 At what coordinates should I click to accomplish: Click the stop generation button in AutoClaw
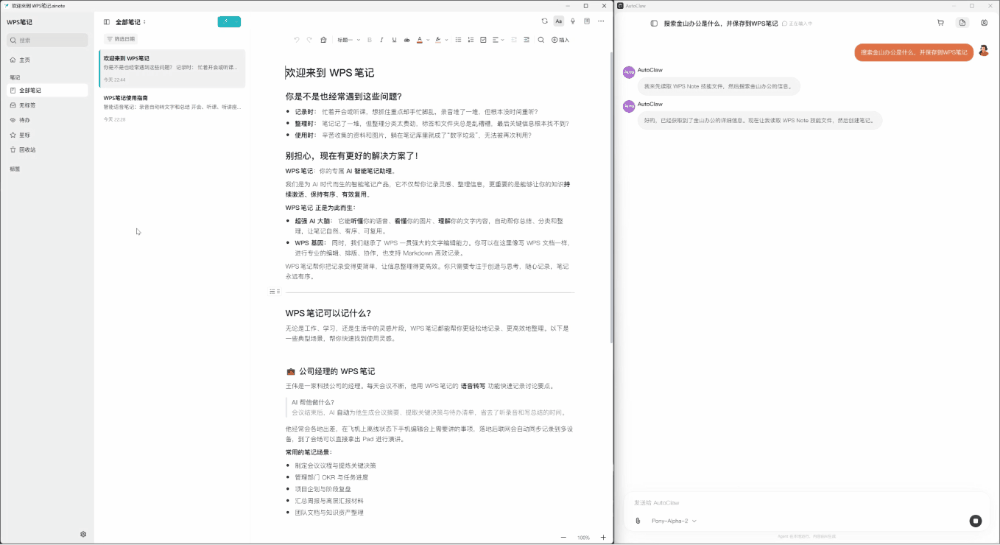coord(975,521)
